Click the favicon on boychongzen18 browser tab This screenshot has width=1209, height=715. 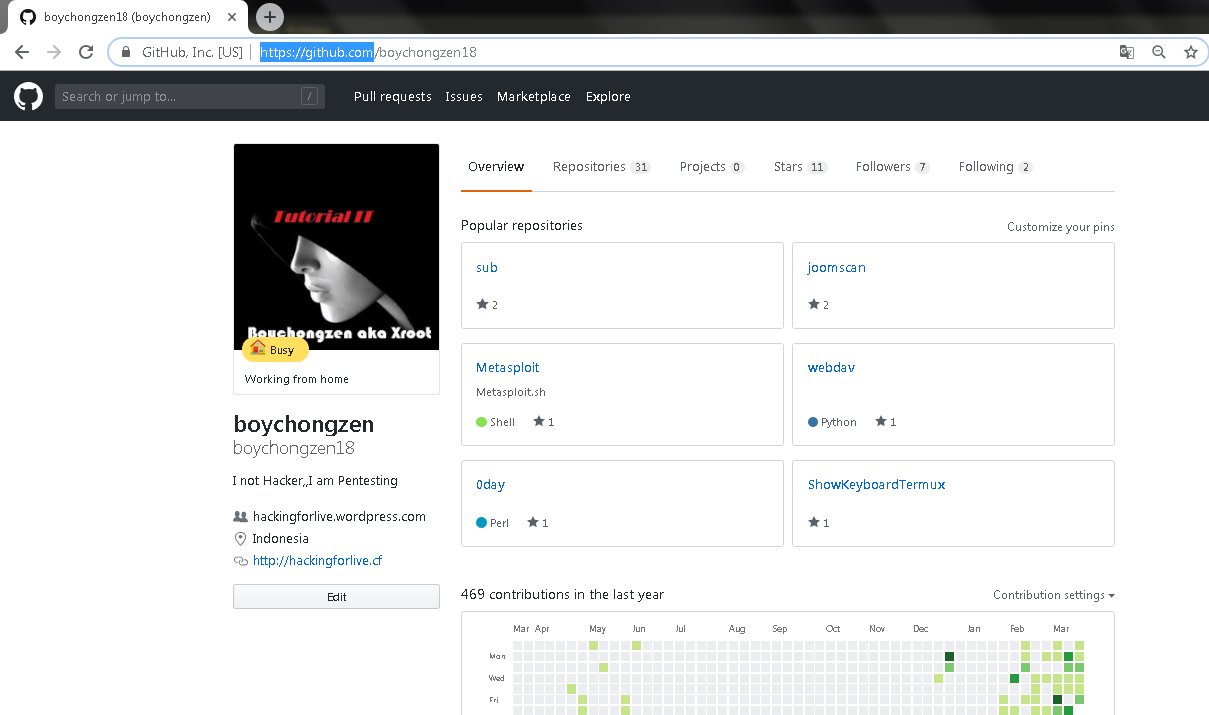coord(28,17)
